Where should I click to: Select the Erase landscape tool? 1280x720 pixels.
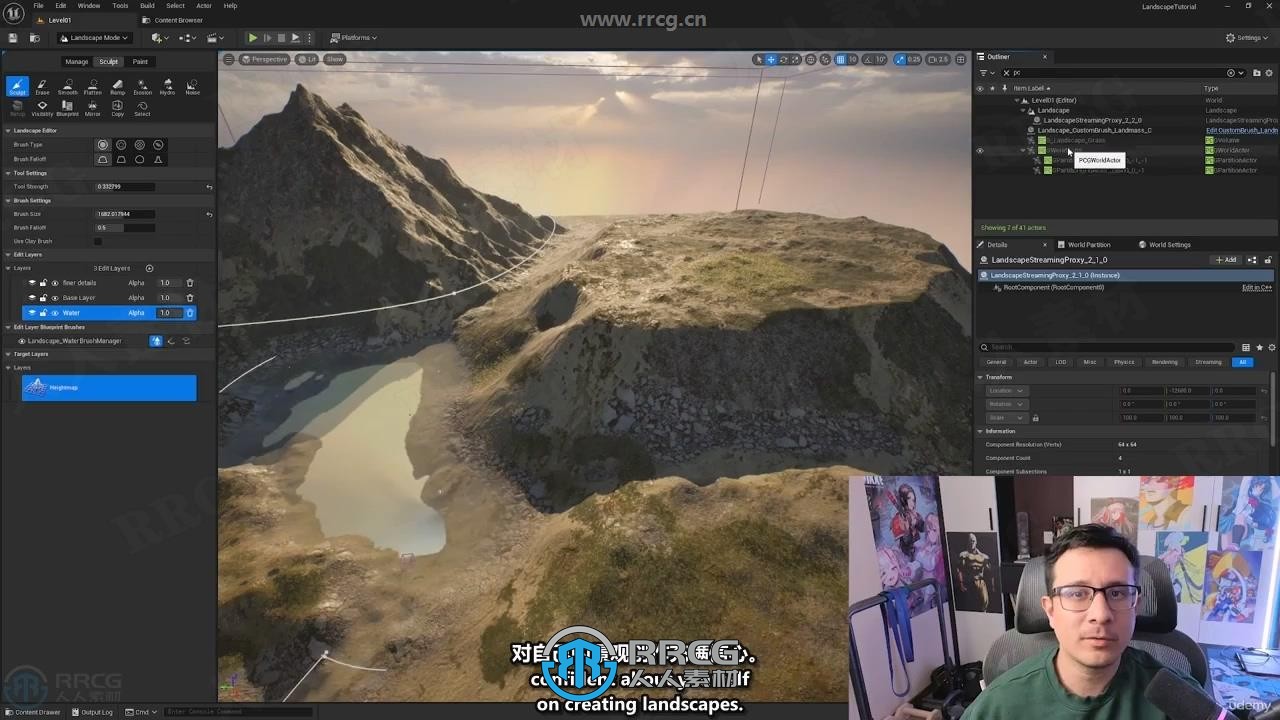pos(42,86)
